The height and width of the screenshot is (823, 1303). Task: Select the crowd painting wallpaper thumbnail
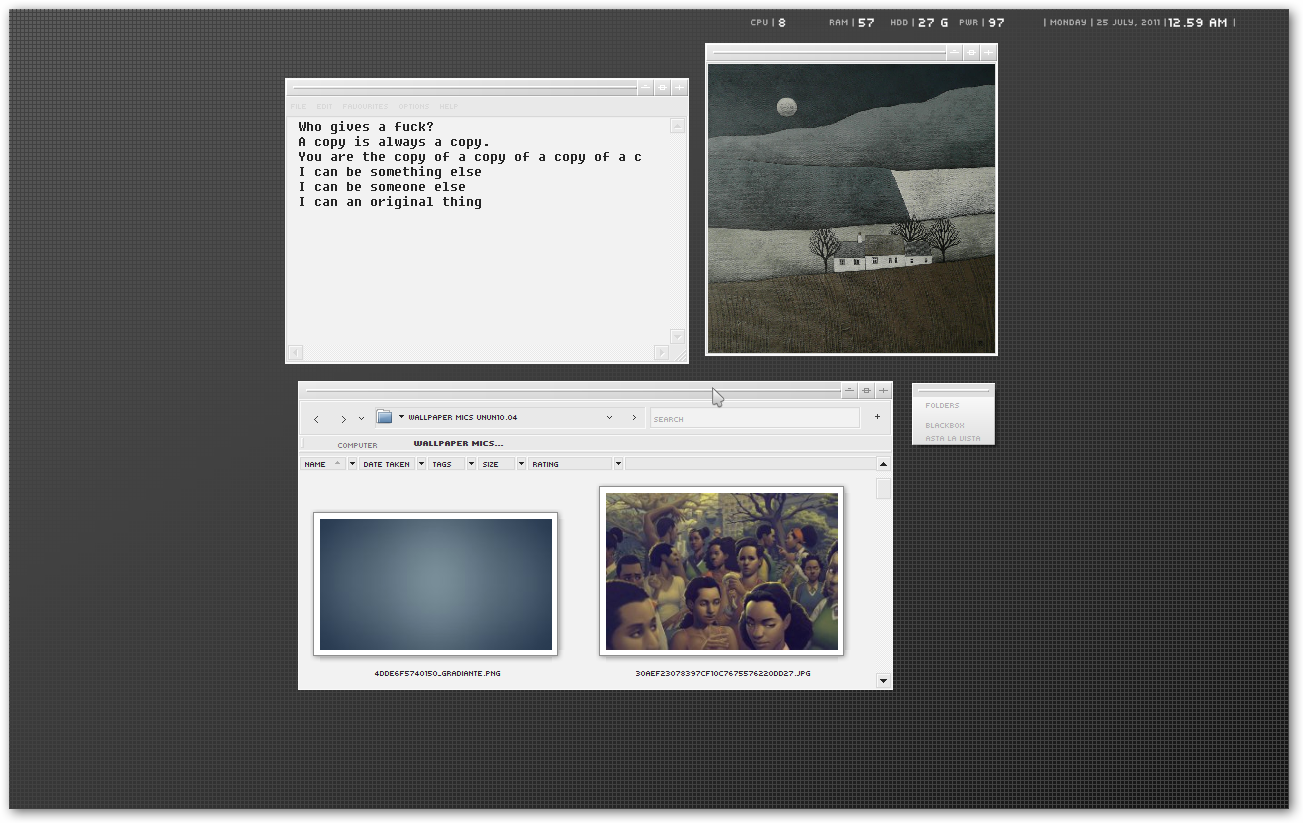(721, 571)
